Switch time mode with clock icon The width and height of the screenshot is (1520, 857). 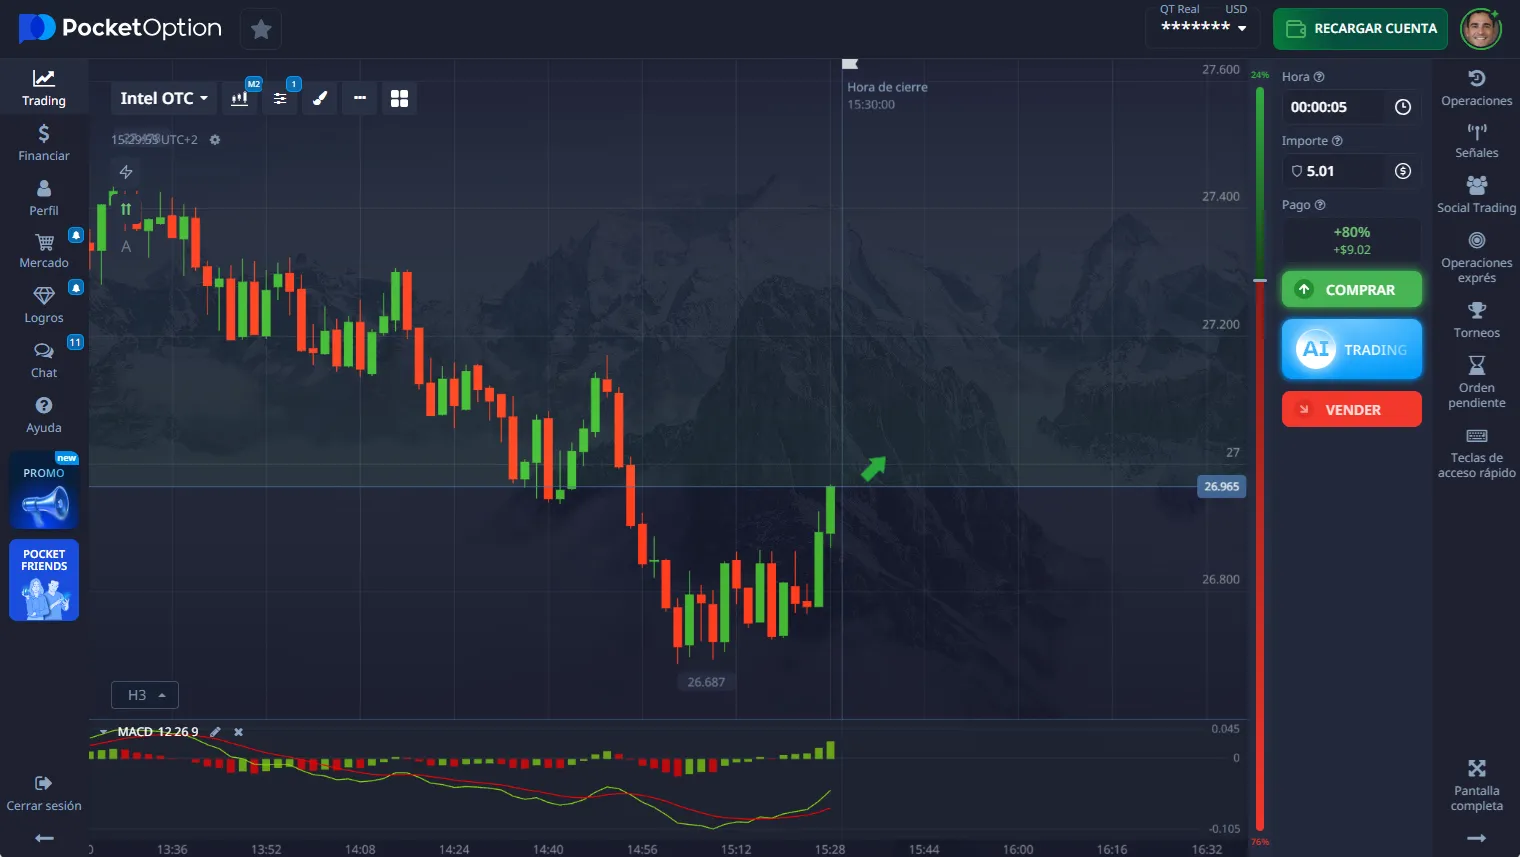(1403, 107)
